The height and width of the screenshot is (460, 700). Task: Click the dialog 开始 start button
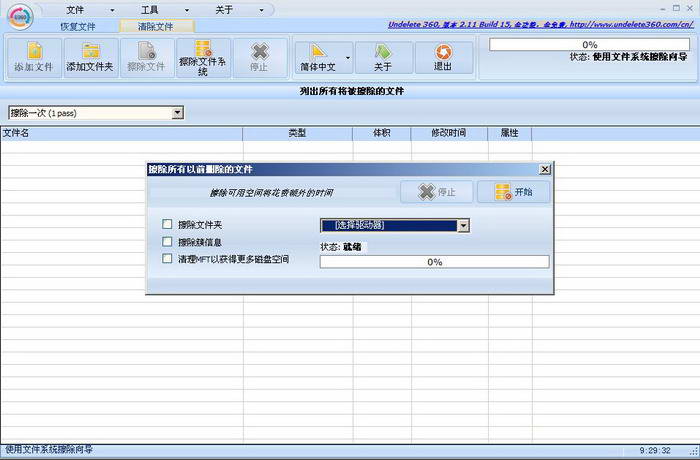click(x=513, y=192)
